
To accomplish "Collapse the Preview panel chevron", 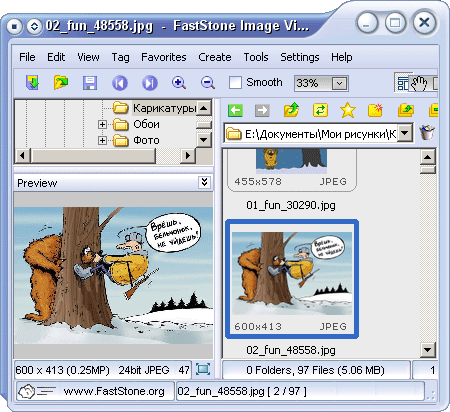I will 204,182.
